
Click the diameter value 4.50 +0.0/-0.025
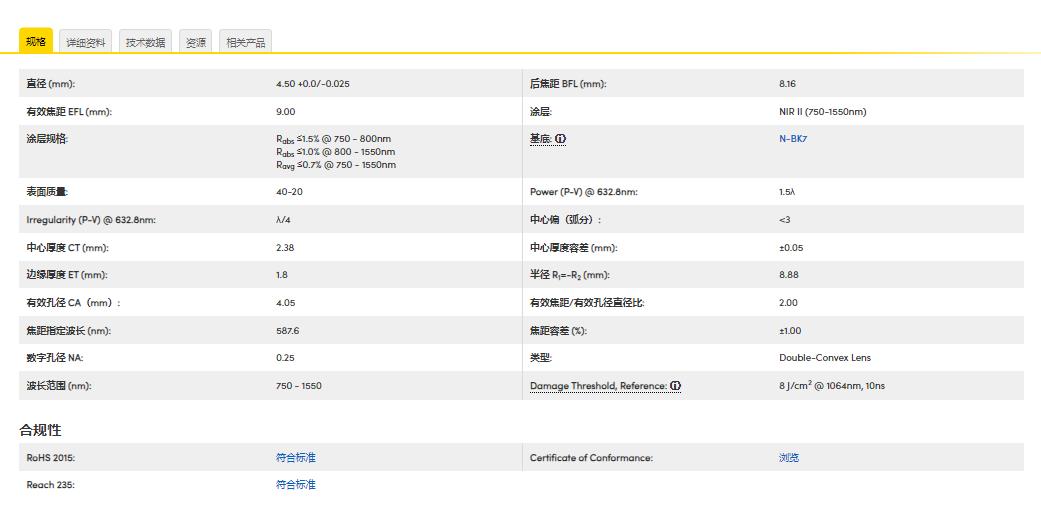coord(313,84)
